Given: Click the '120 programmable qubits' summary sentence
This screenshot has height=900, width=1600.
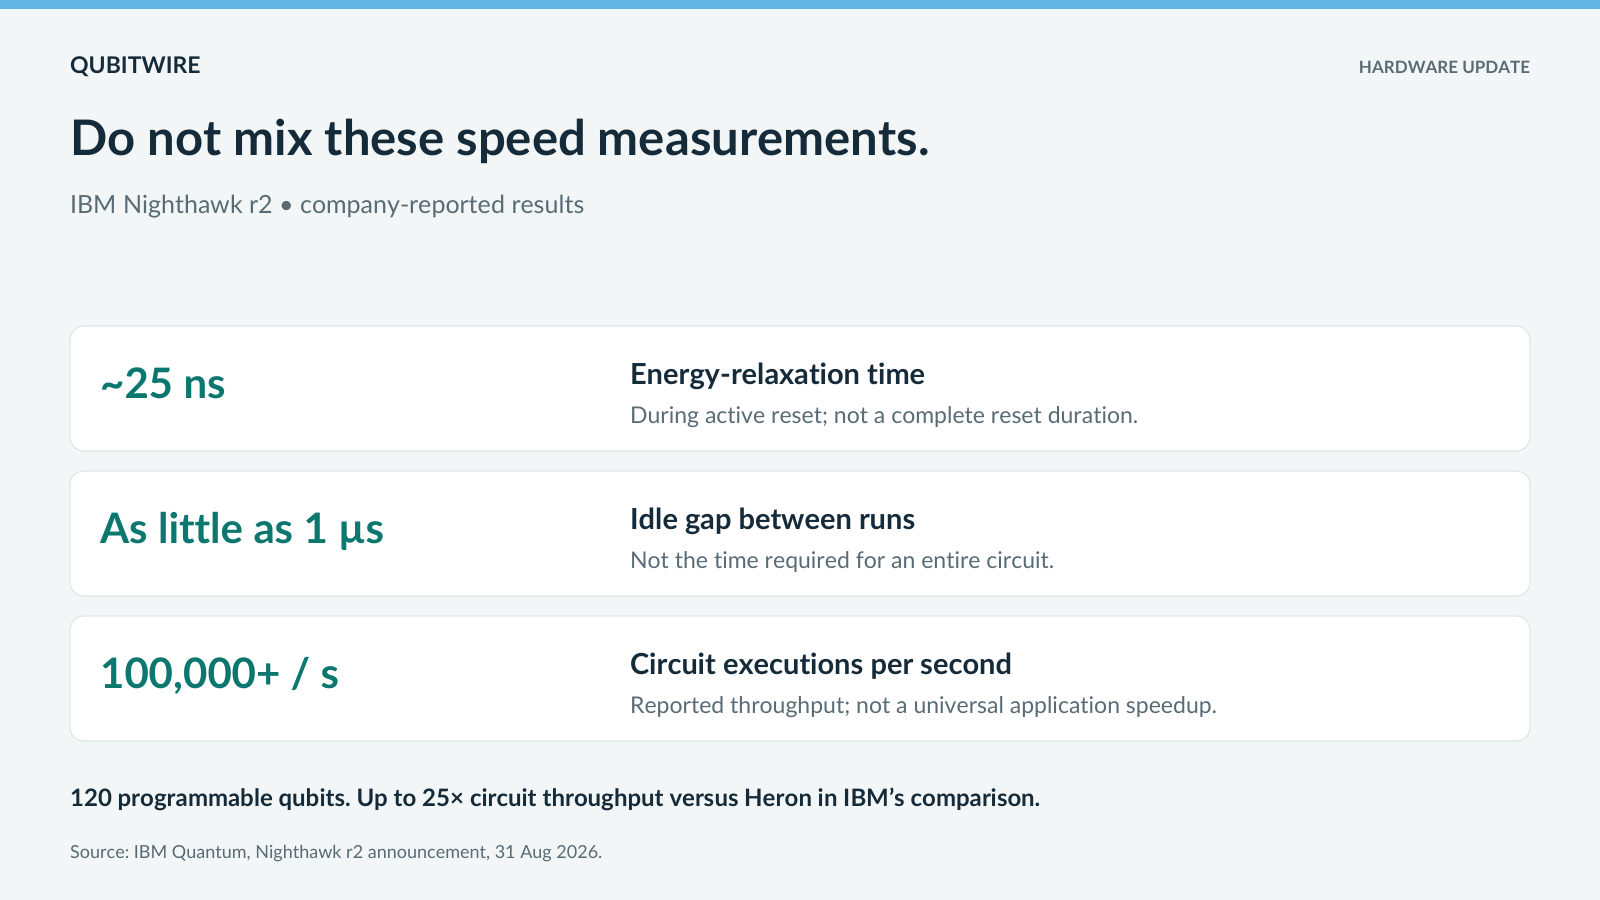Looking at the screenshot, I should coord(555,798).
